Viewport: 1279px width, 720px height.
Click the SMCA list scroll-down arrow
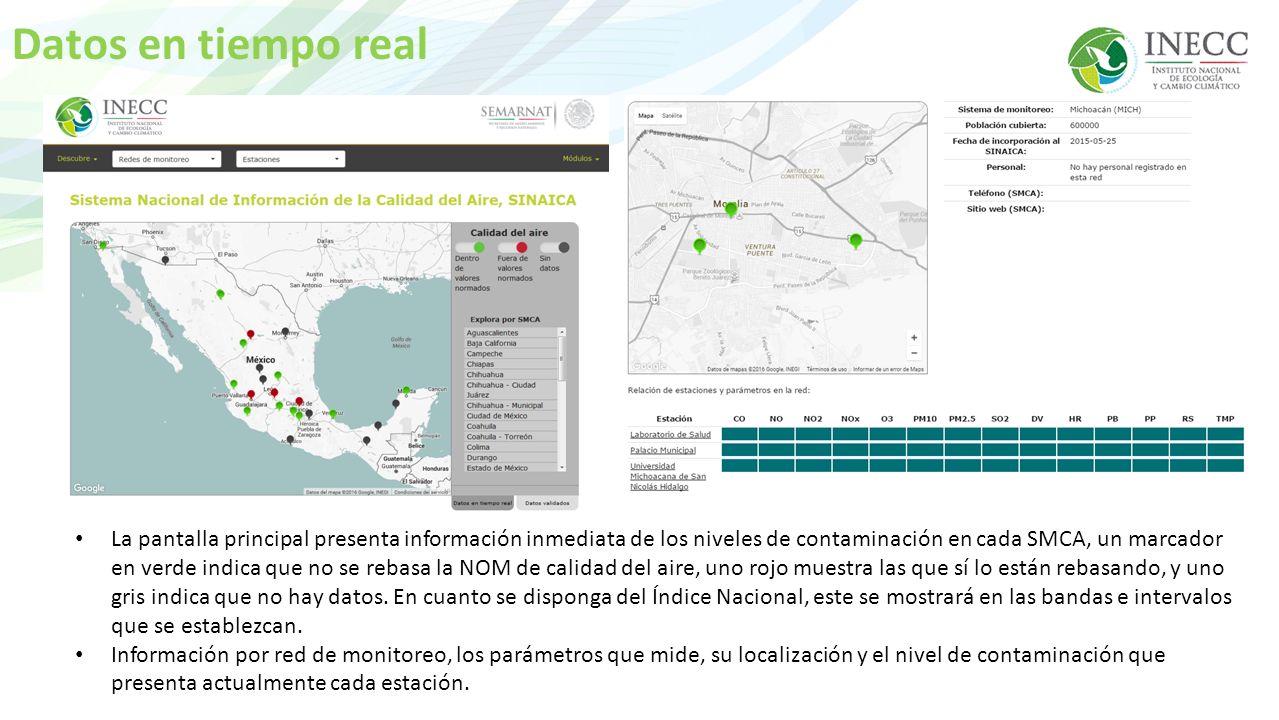click(562, 467)
